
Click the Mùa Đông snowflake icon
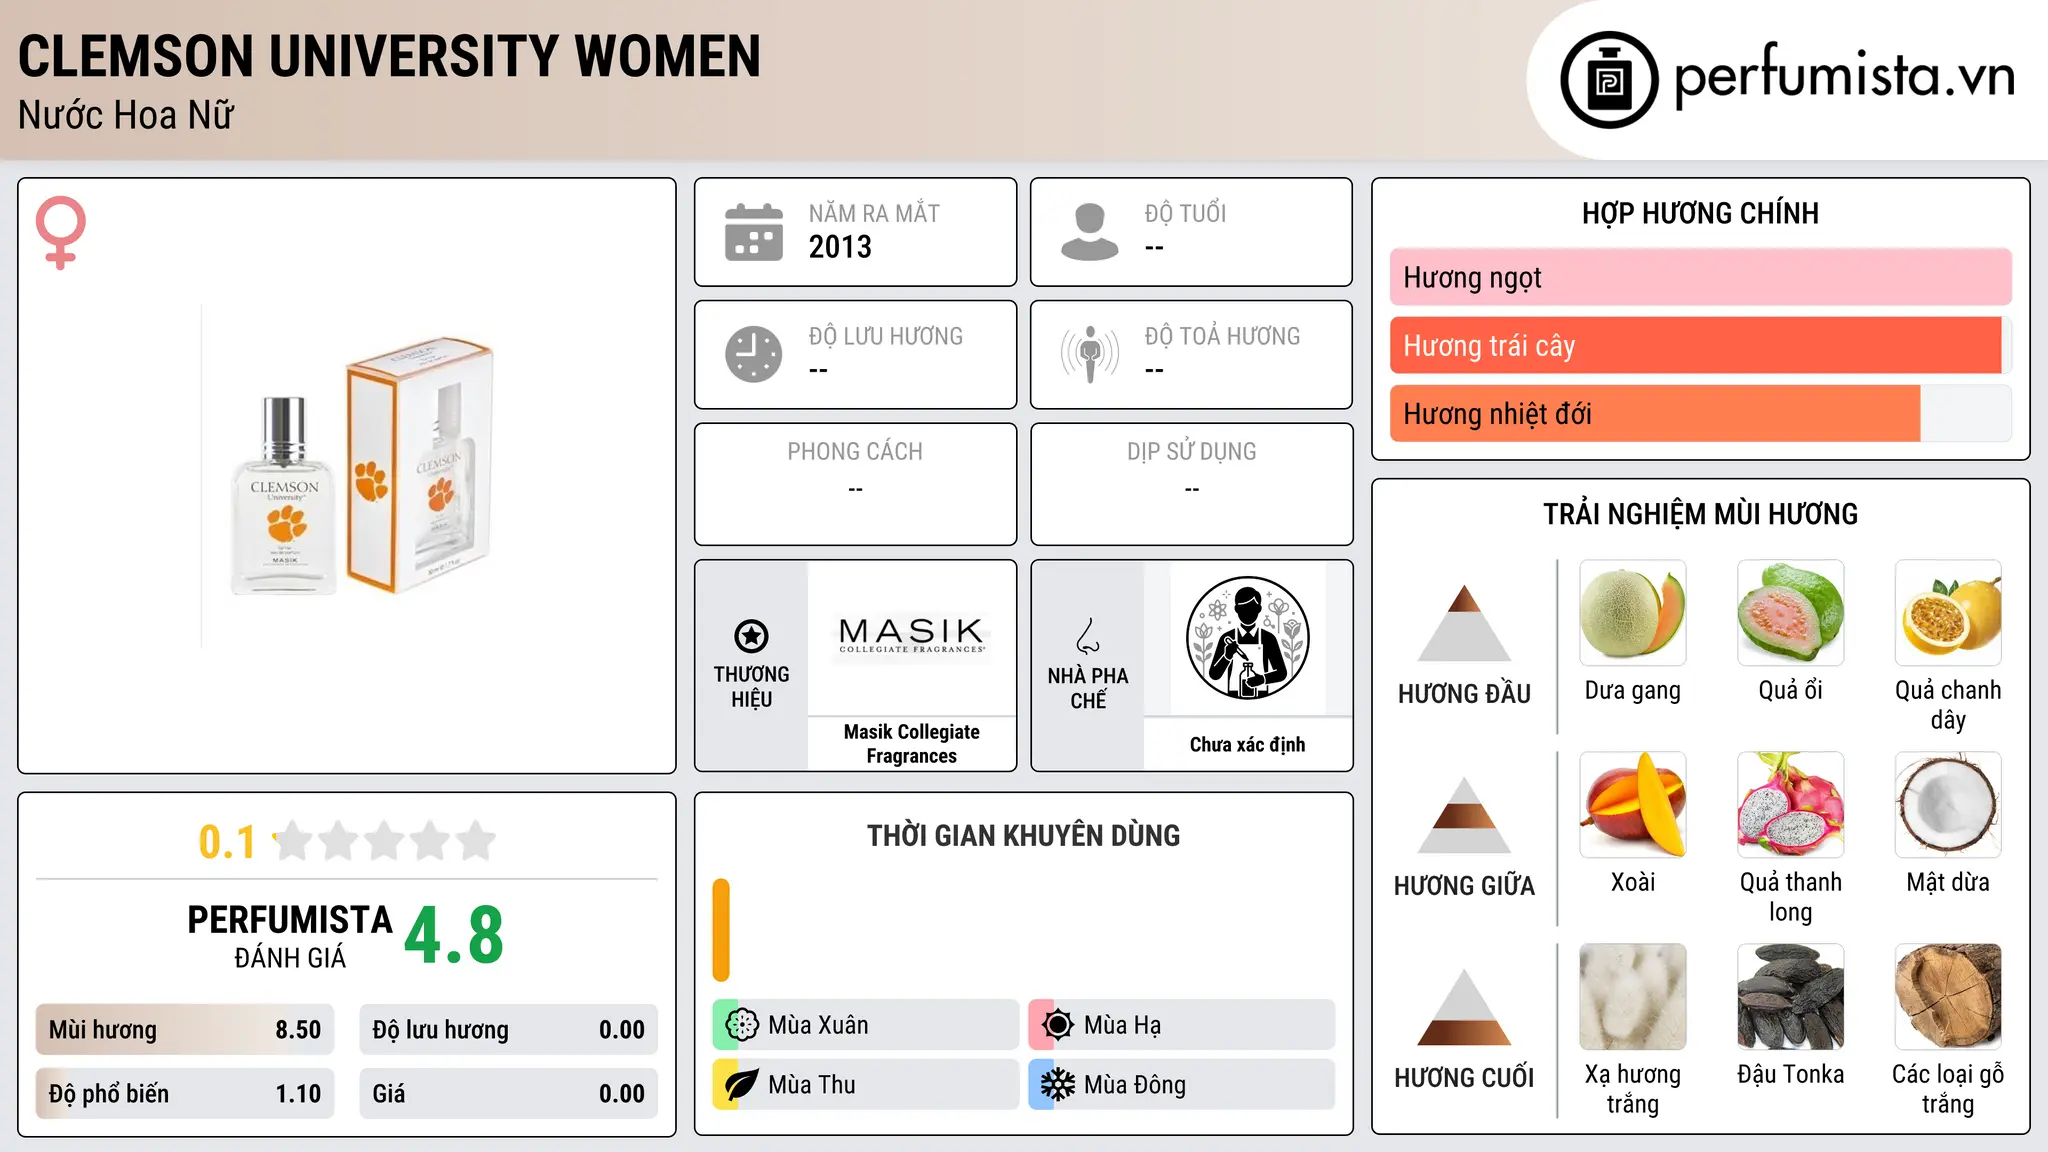point(1058,1085)
